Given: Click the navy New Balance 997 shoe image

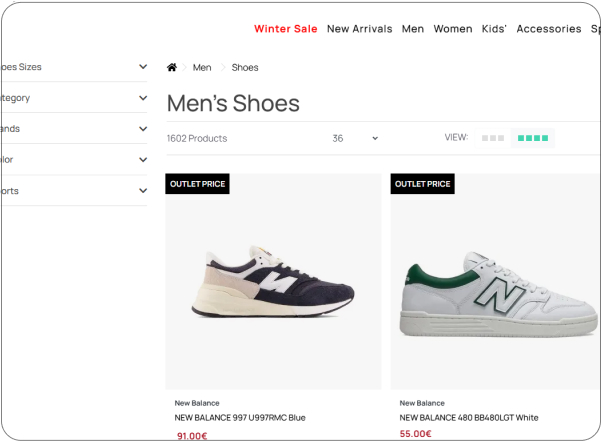Looking at the screenshot, I should [273, 282].
